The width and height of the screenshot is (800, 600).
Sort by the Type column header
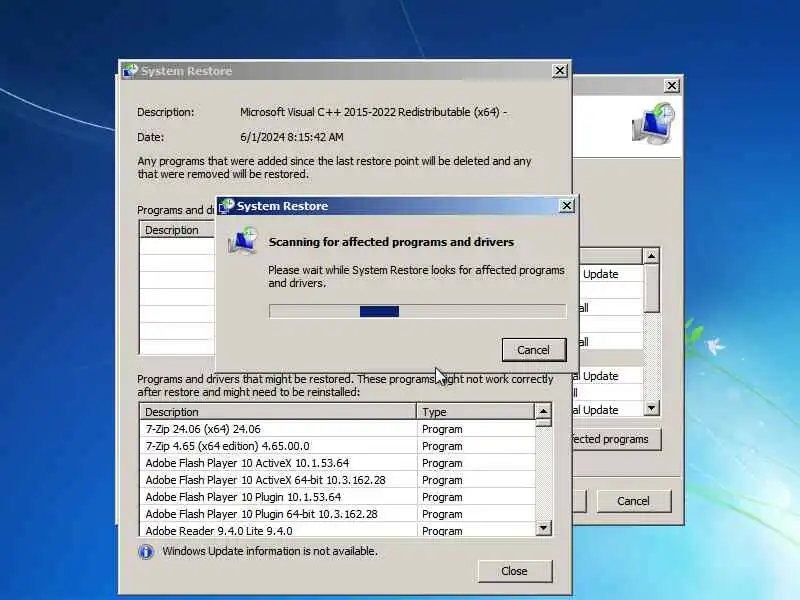click(x=476, y=412)
